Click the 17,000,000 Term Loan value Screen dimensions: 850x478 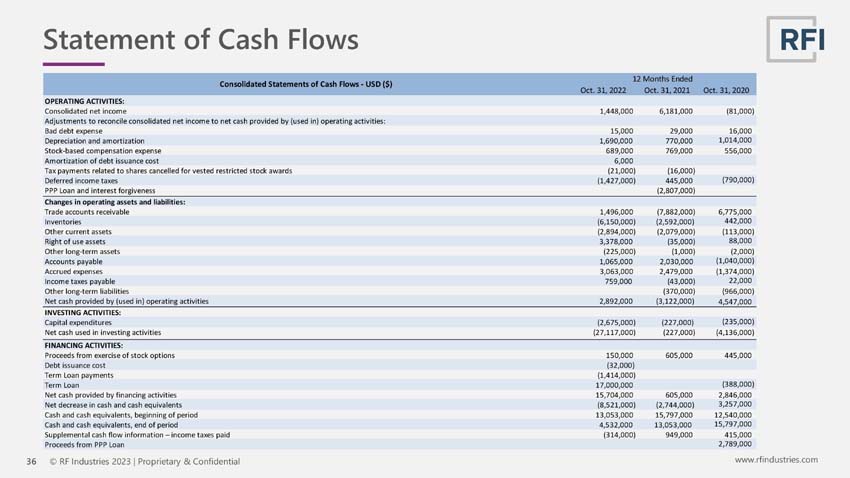tap(614, 385)
